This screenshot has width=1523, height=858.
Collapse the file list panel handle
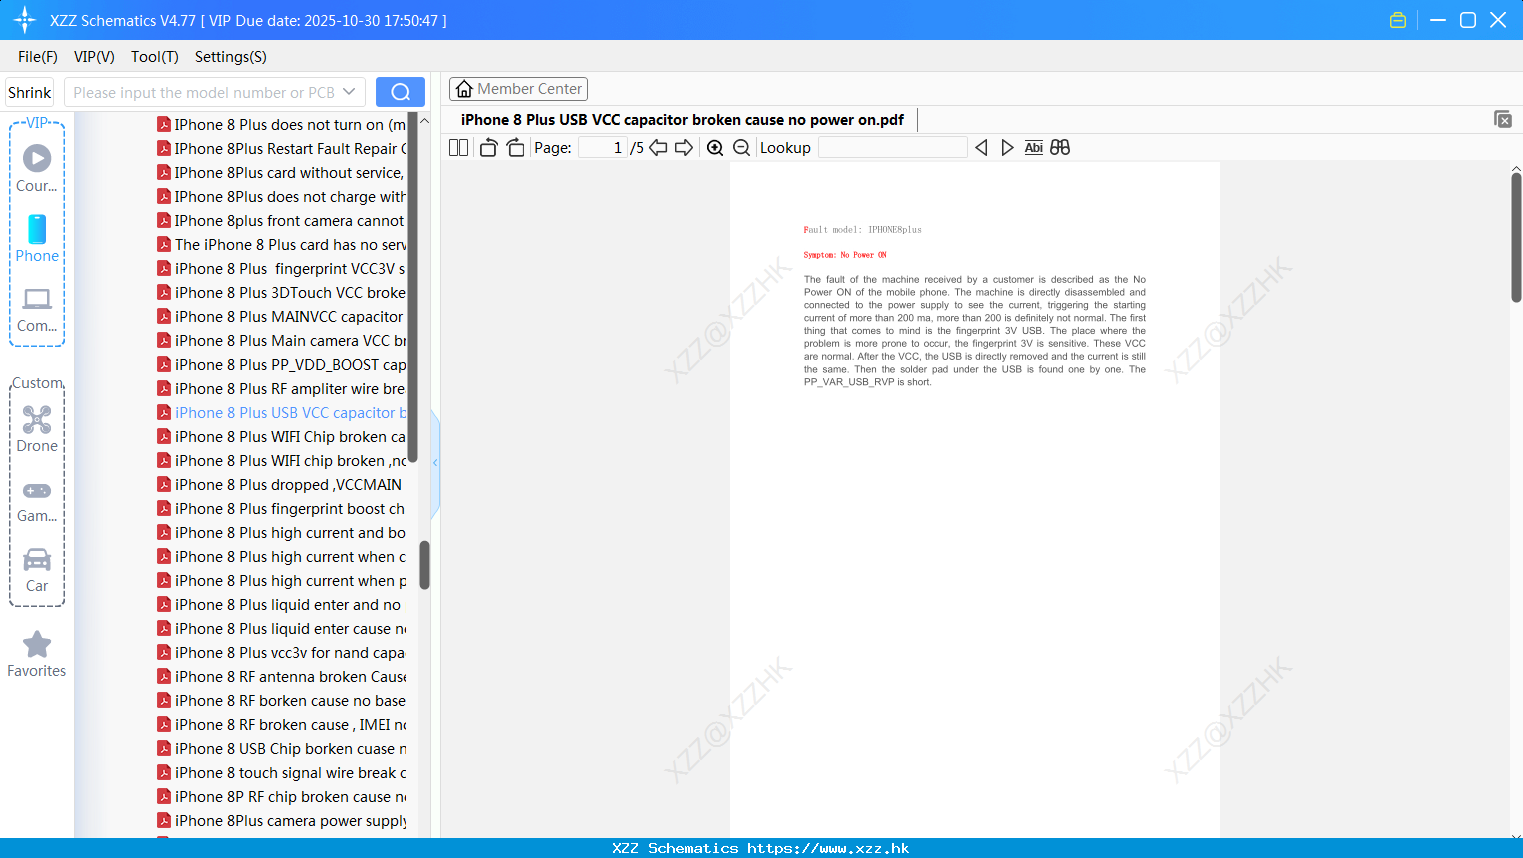435,463
